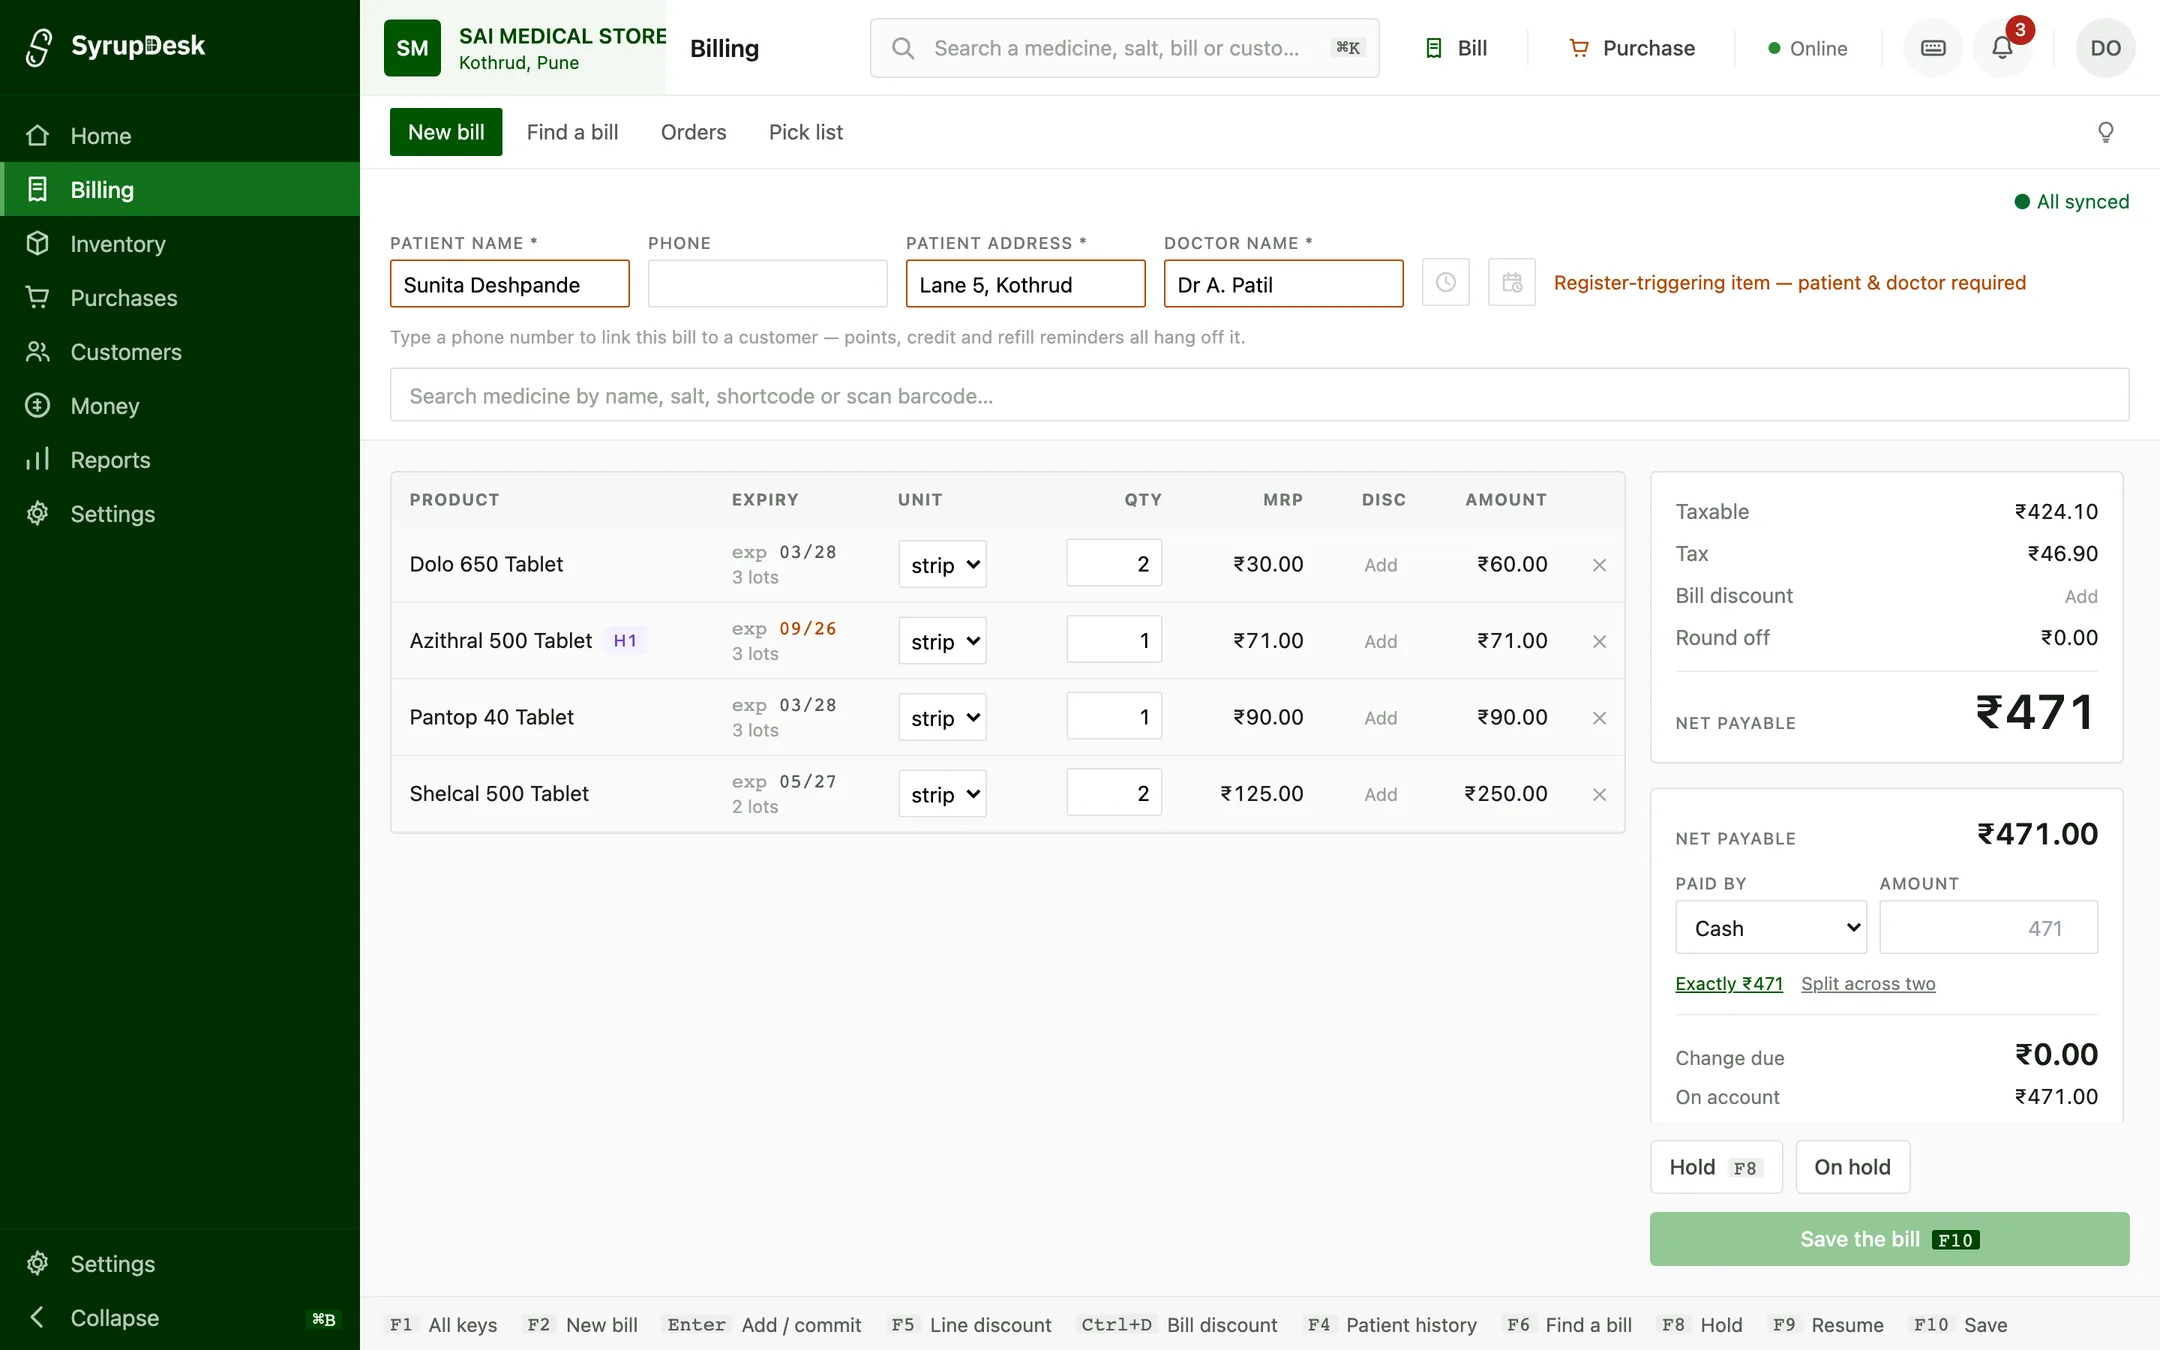The height and width of the screenshot is (1350, 2160).
Task: Click quantity field for Azithral 500 Tablet
Action: tap(1114, 640)
